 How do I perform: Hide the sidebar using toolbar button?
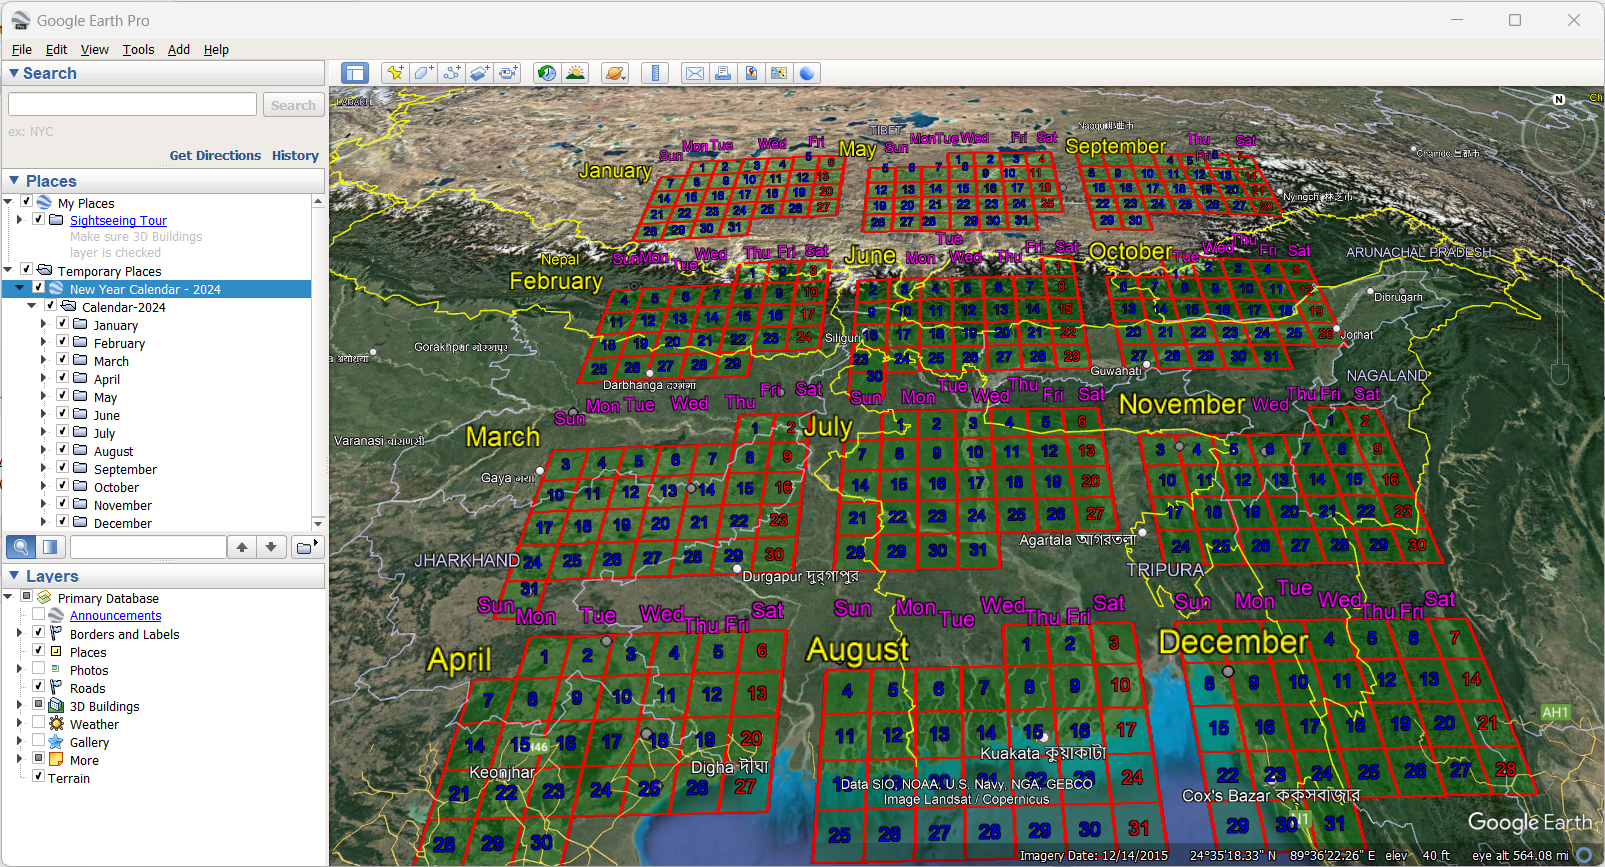pos(354,73)
